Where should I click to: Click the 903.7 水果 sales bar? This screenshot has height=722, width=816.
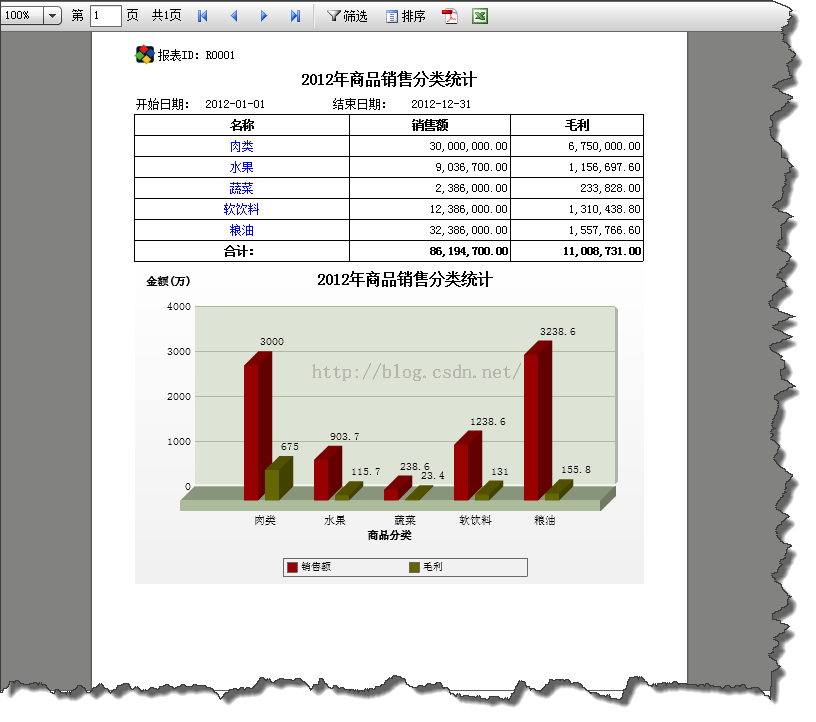[x=327, y=473]
